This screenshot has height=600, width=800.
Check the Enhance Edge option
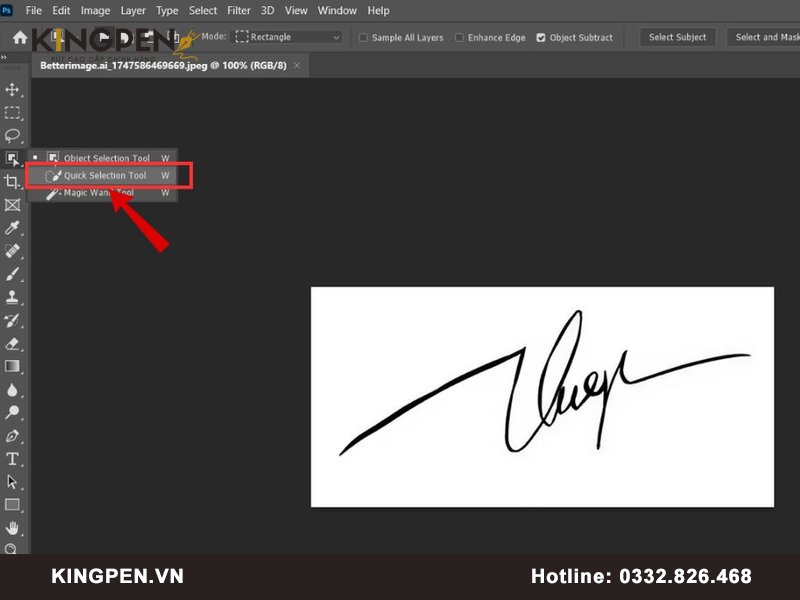click(x=459, y=38)
